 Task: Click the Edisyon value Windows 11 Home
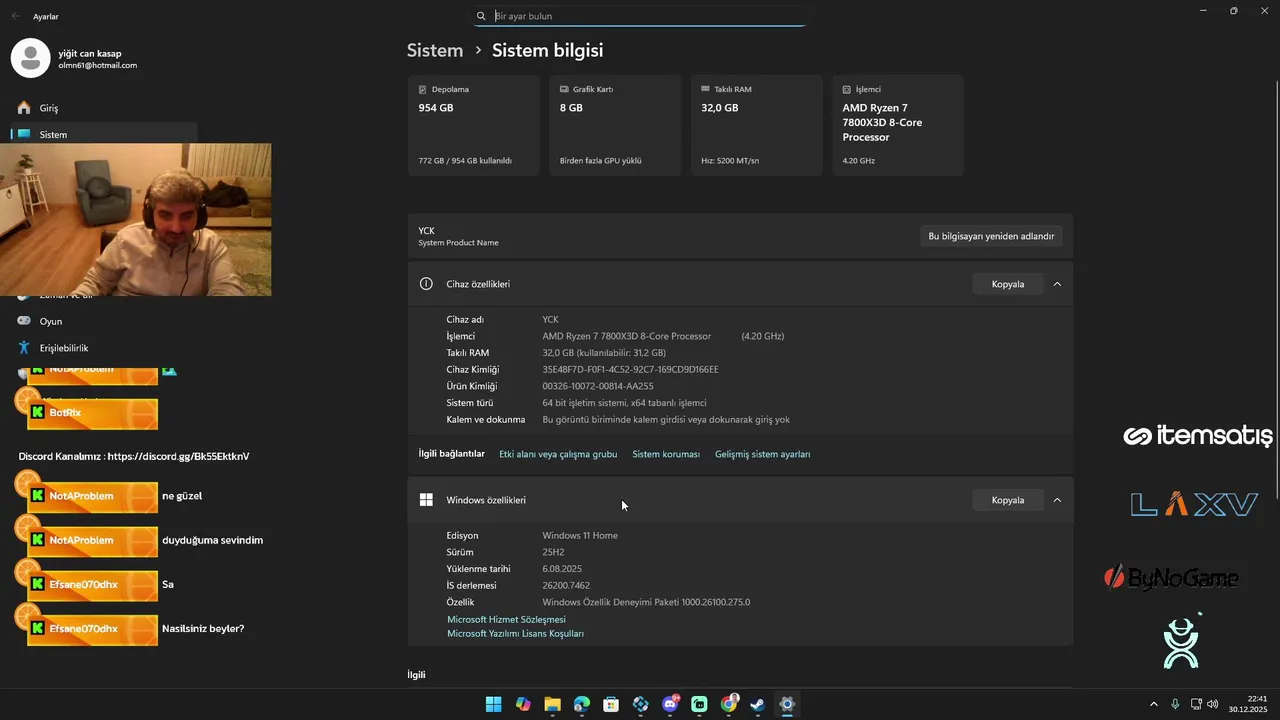pyautogui.click(x=580, y=535)
